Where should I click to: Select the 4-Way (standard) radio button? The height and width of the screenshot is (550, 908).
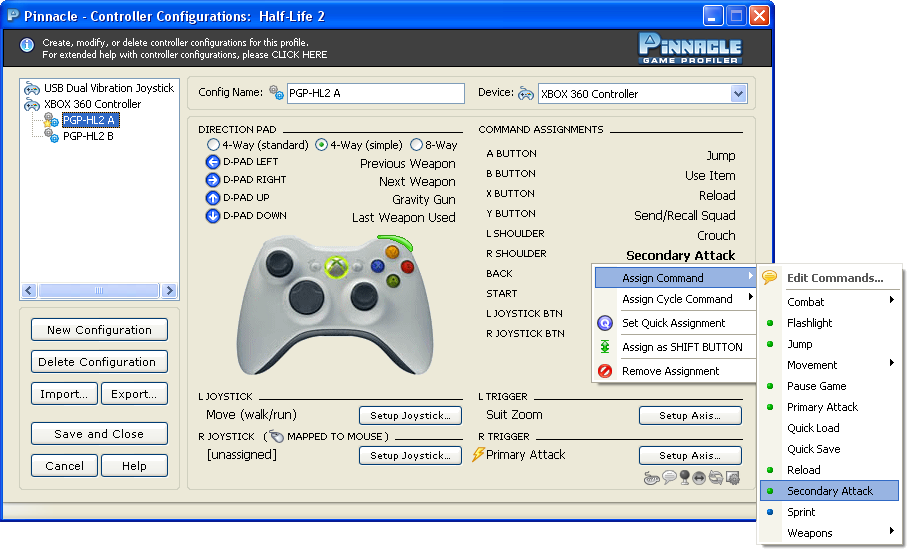[213, 145]
